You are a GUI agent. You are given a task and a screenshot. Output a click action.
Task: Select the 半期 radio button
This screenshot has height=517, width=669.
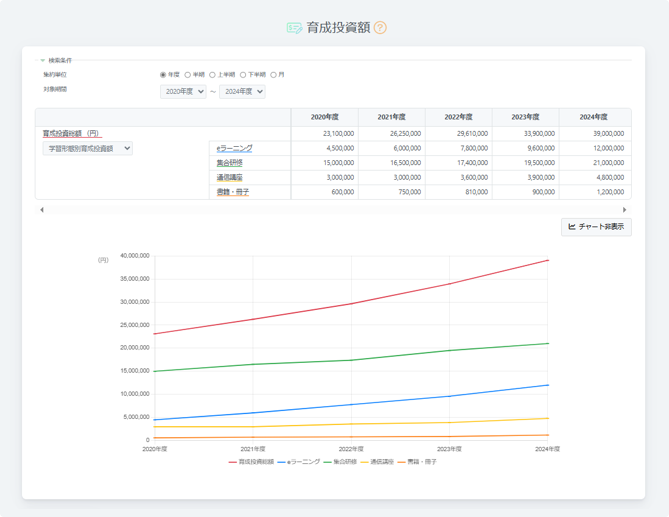pos(188,75)
